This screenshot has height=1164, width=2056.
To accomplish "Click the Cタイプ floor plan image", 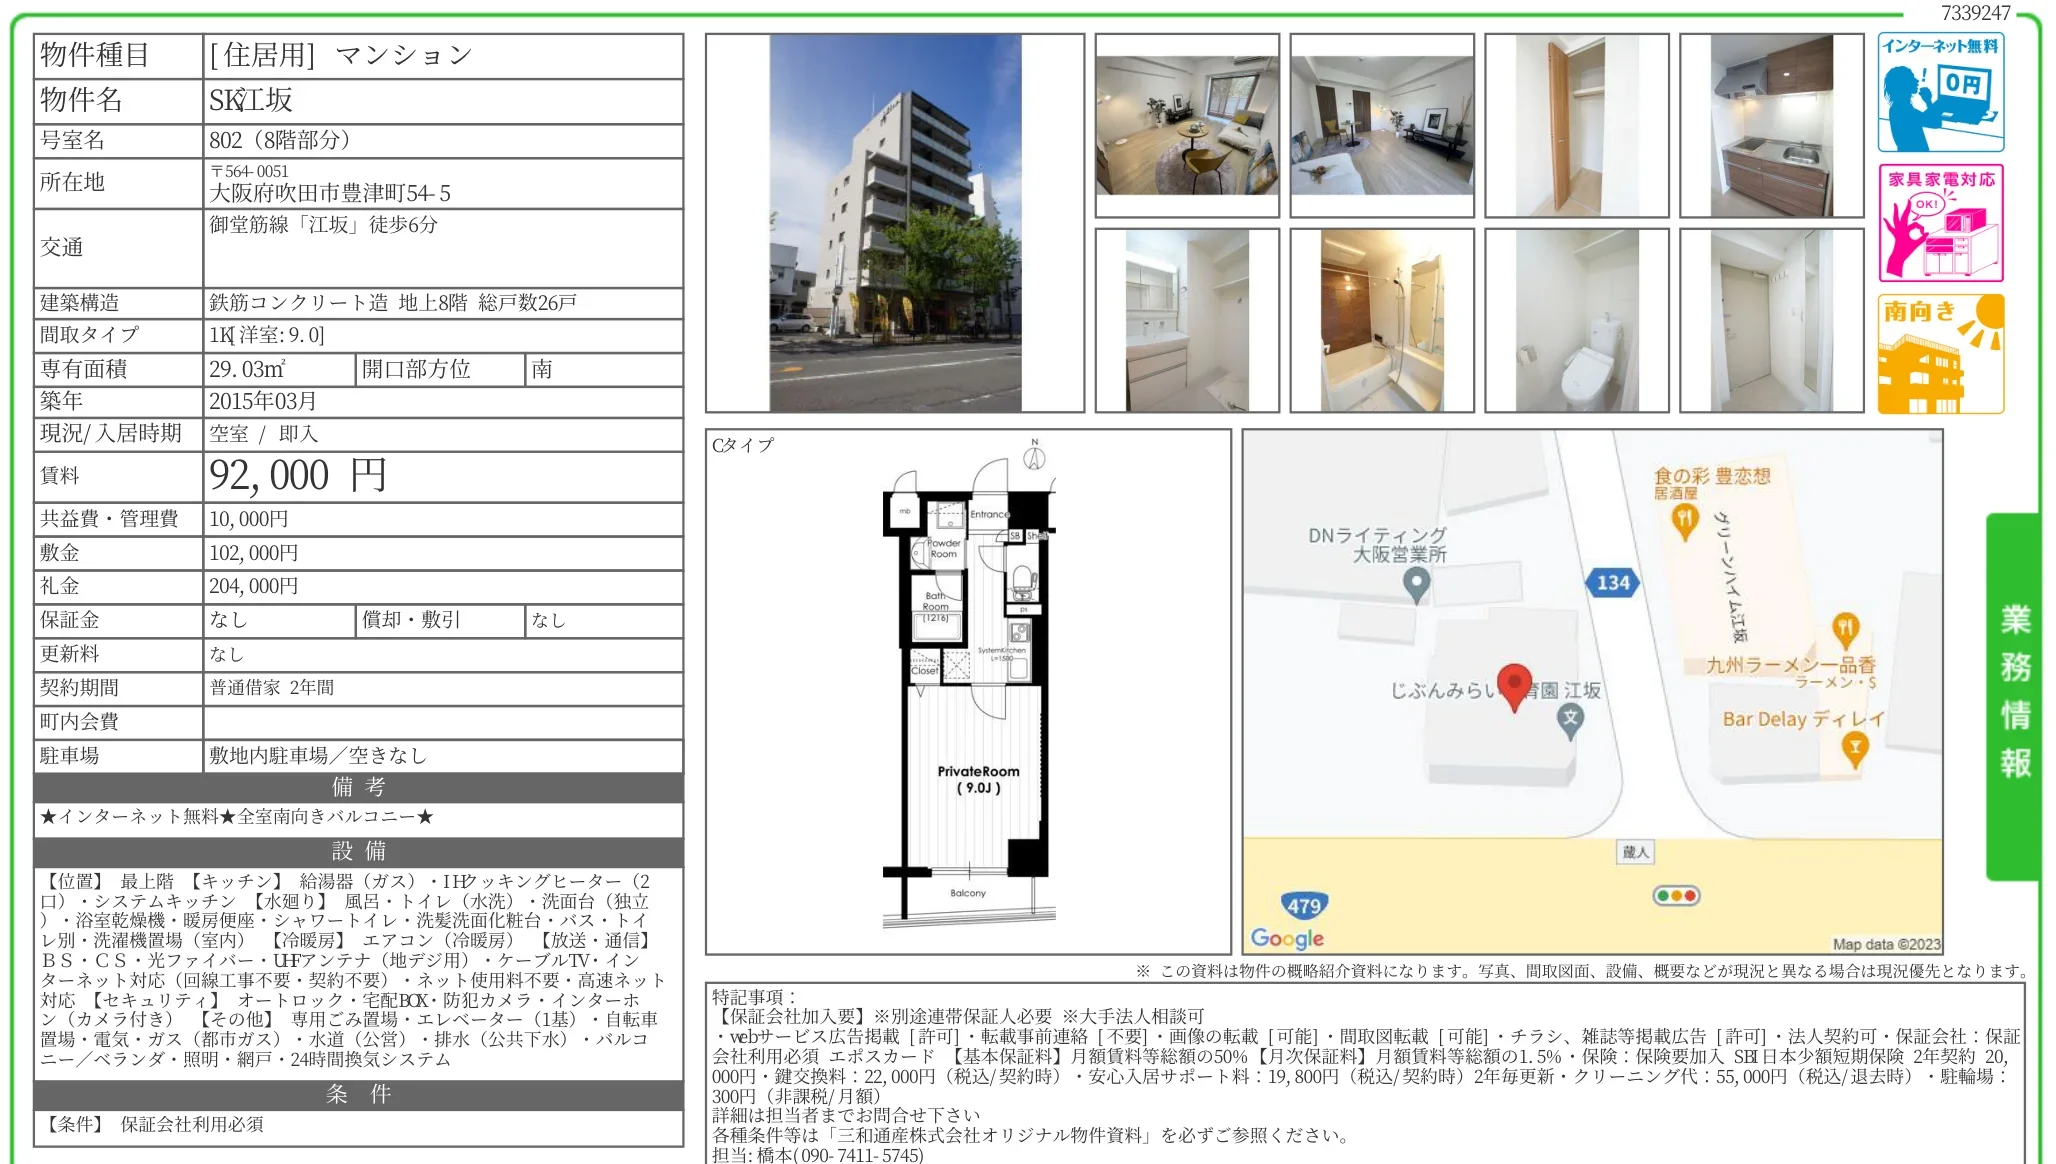I will 968,690.
